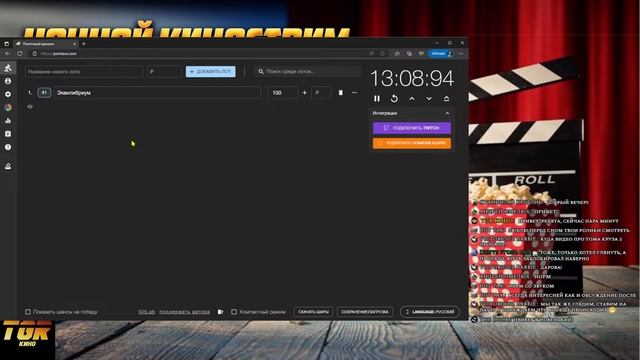
Task: Decrease timer with the down chevron
Action: 429,98
